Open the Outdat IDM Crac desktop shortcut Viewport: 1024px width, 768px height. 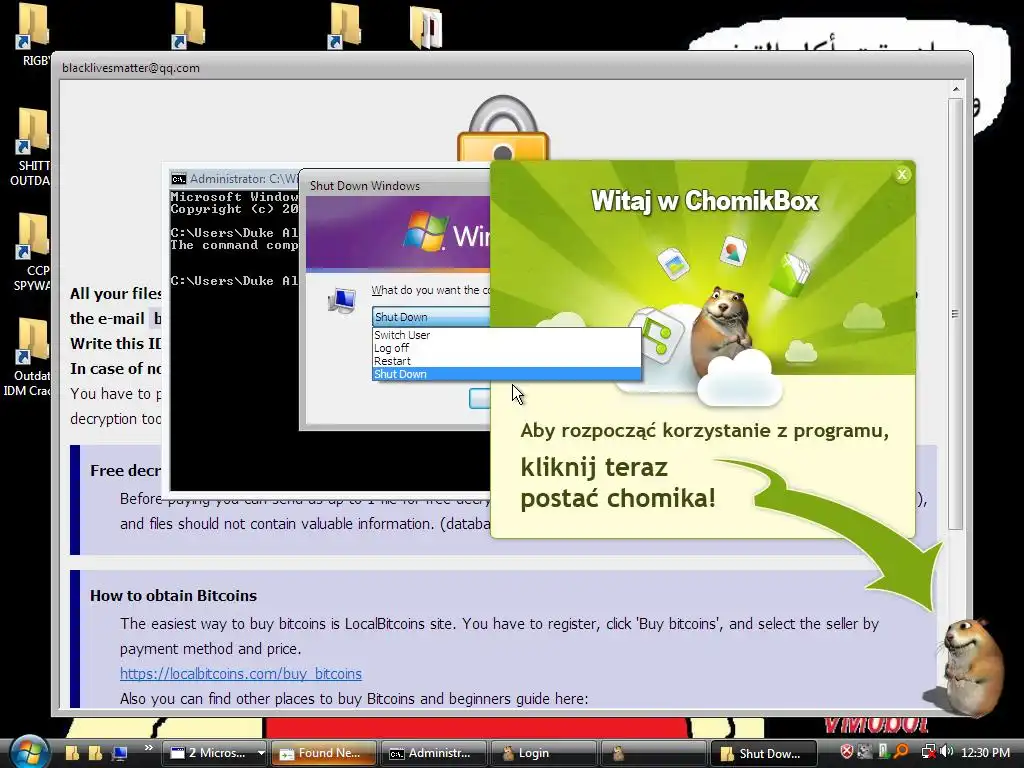pos(27,358)
